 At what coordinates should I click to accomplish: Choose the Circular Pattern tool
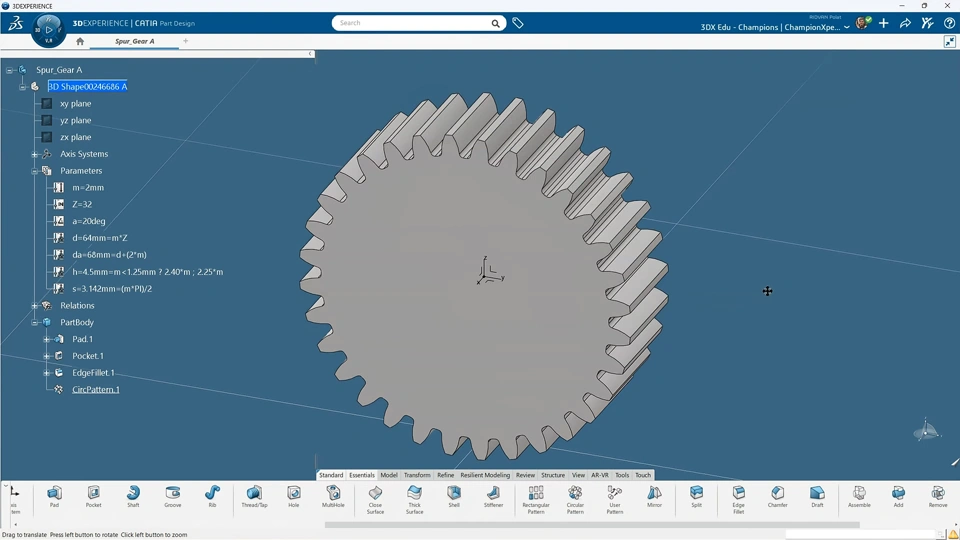(575, 494)
